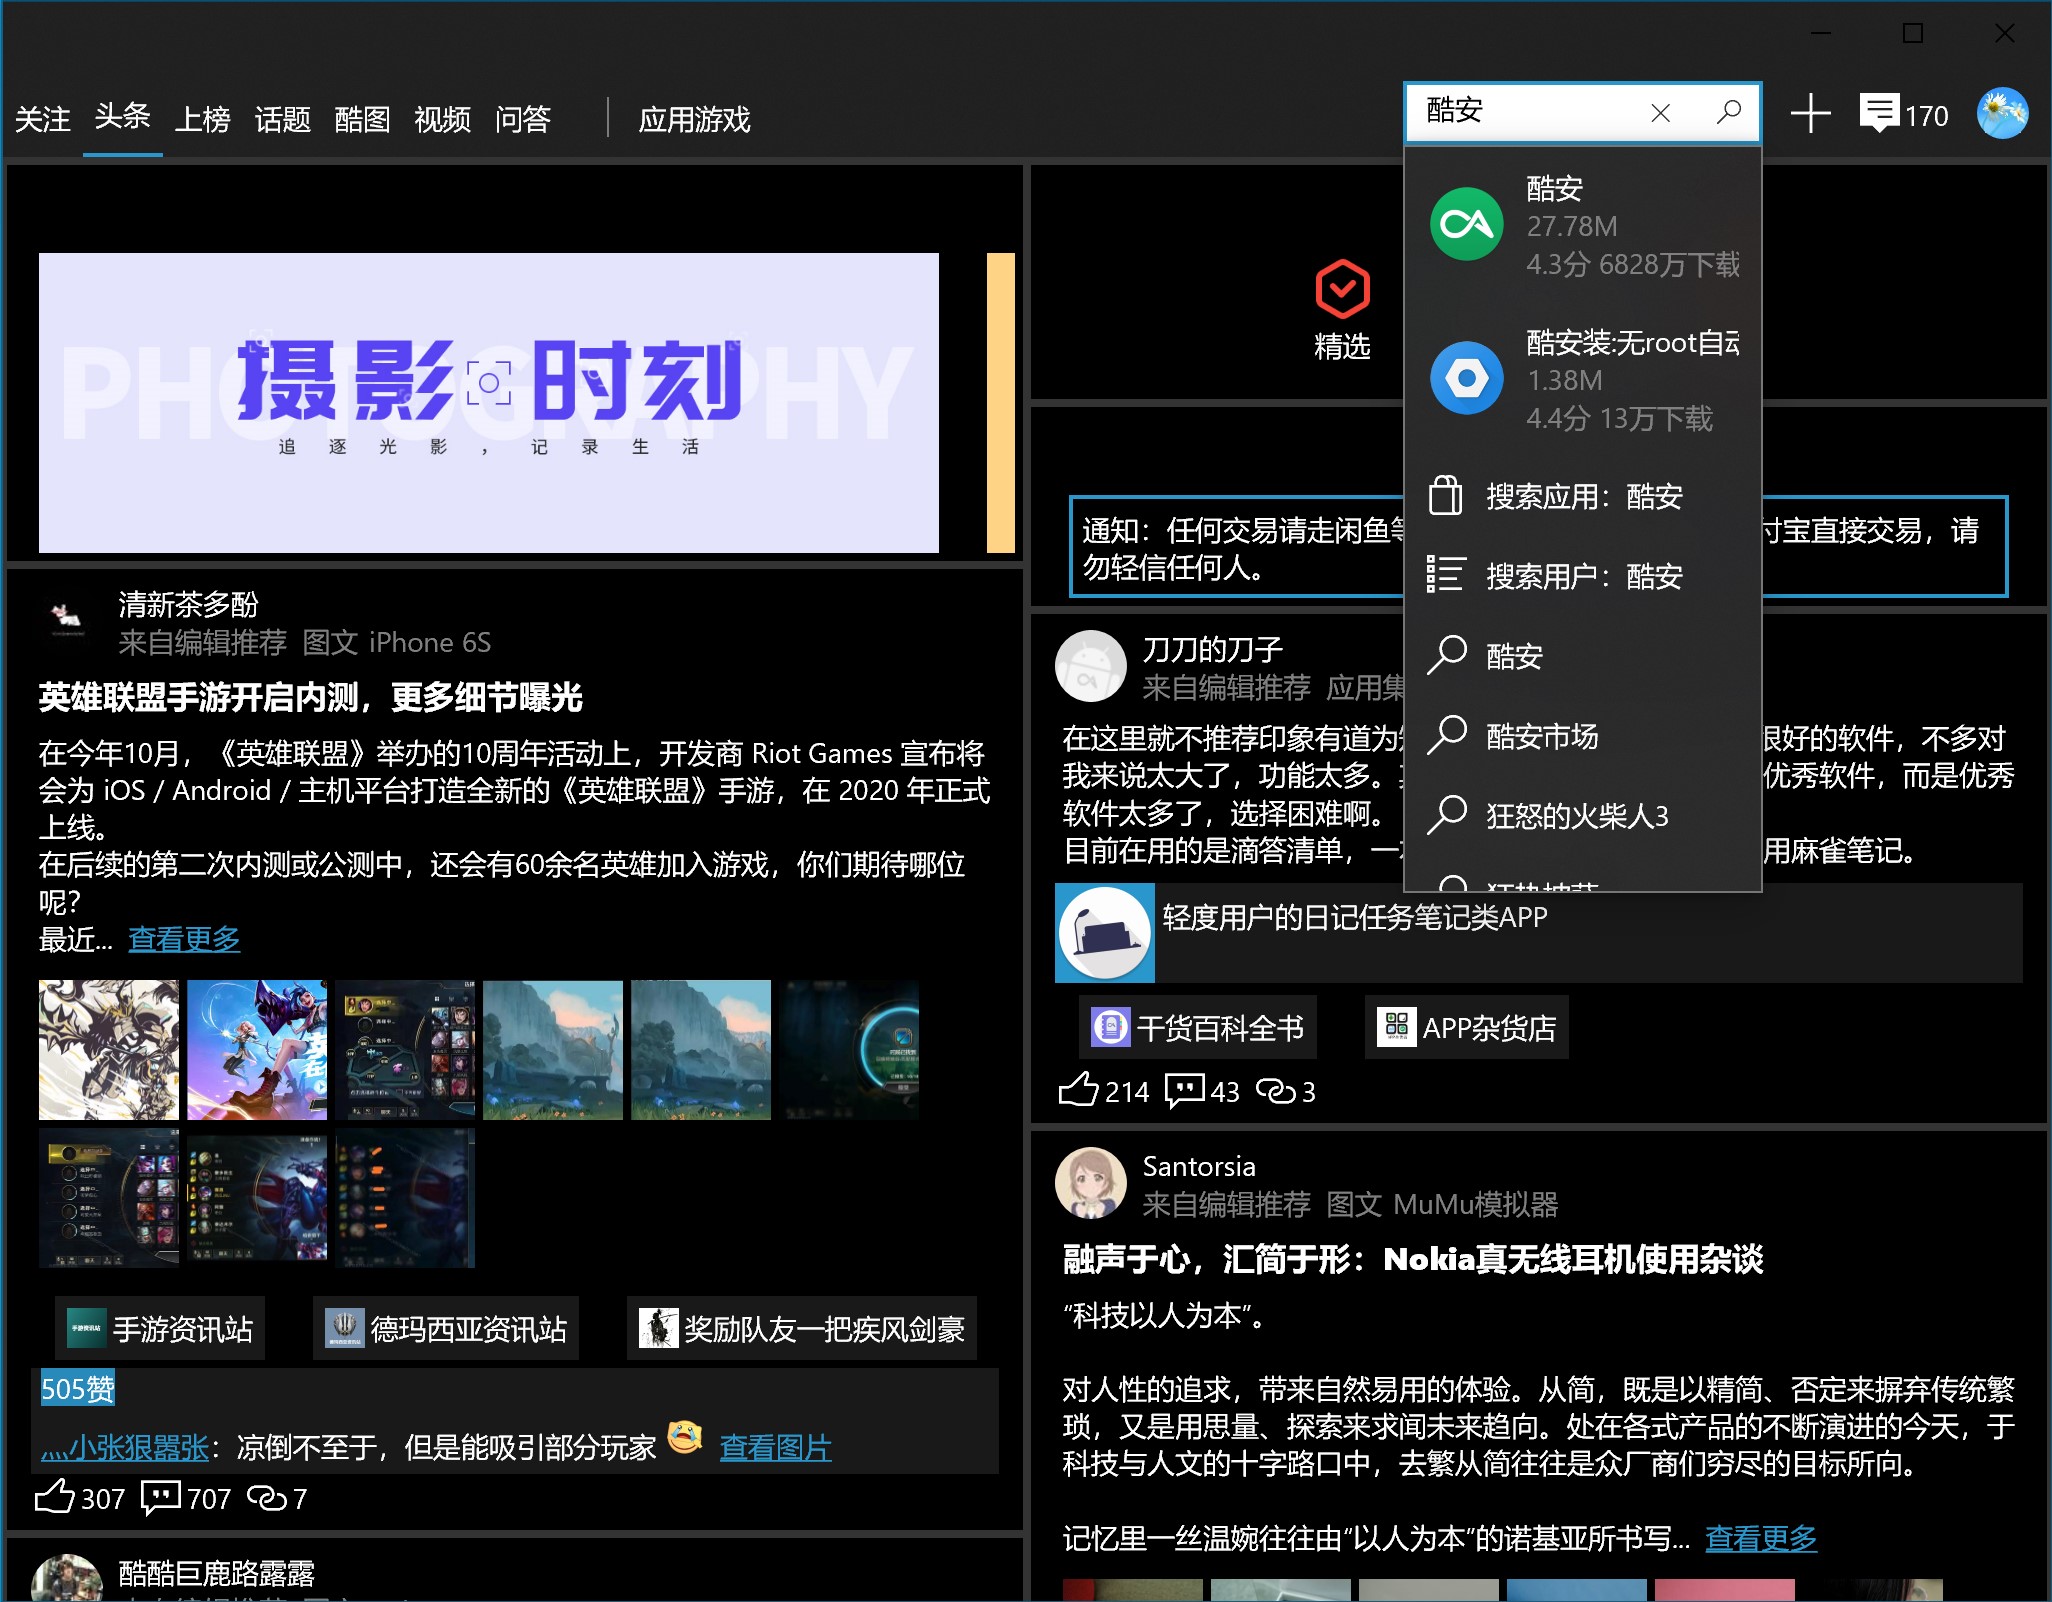This screenshot has width=2052, height=1602.
Task: Open the 手游资讯站 topic tag
Action: click(160, 1329)
